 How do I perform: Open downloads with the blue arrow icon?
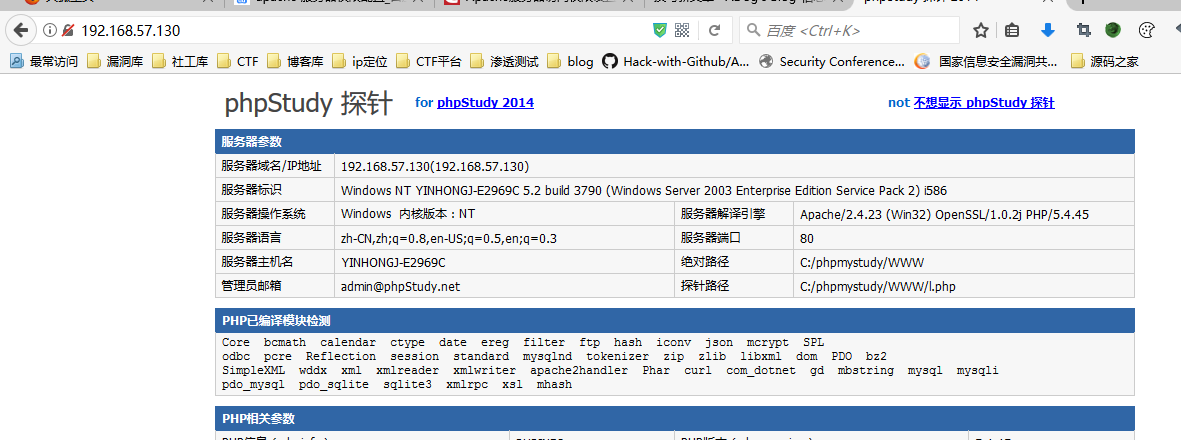1048,31
